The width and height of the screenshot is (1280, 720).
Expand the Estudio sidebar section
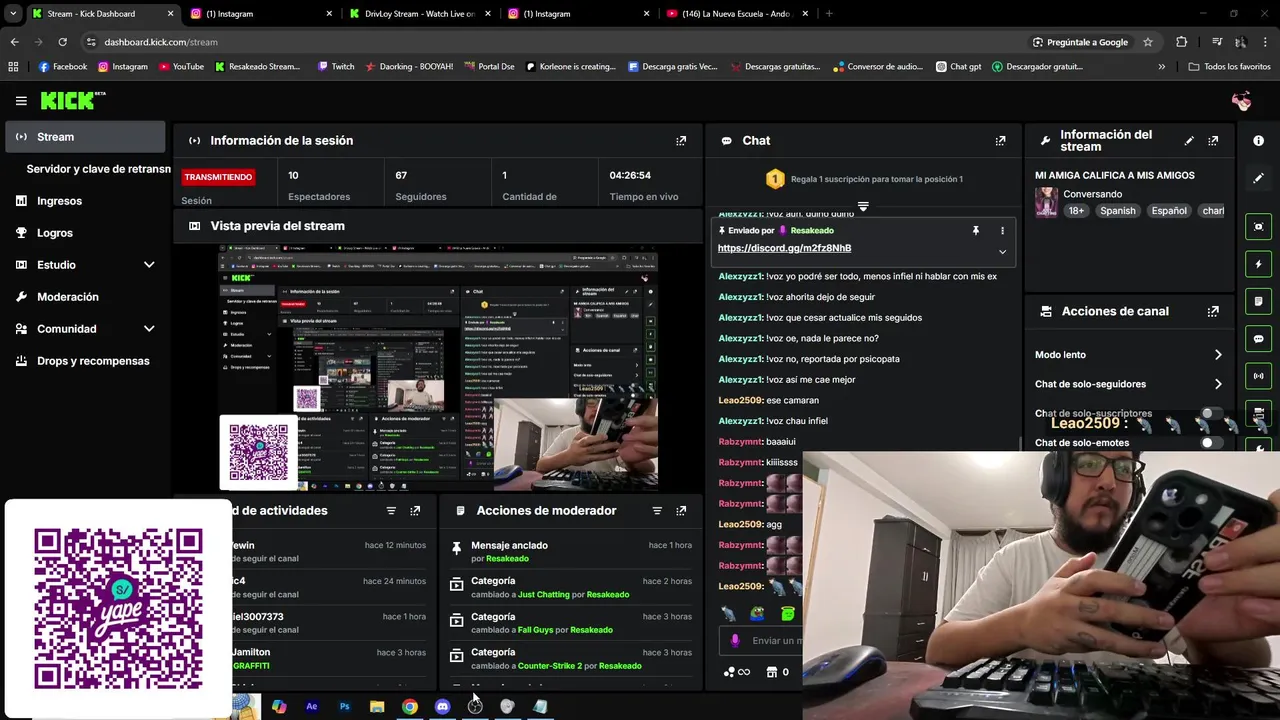click(x=149, y=265)
